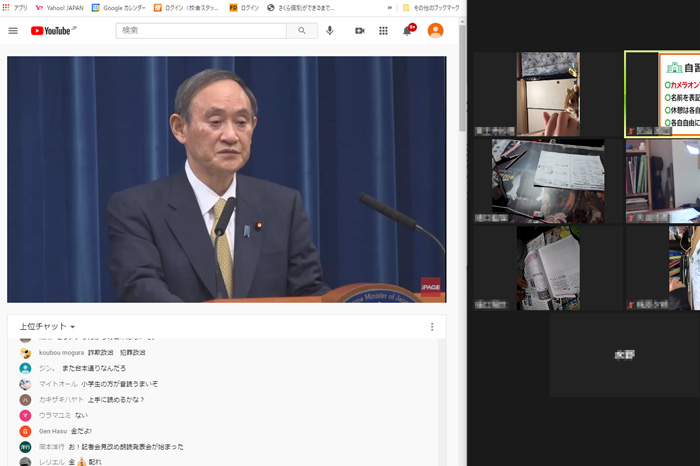Screen dimensions: 700x466
Task: Expand the 上位チャット chat mode dropdown
Action: [48, 327]
